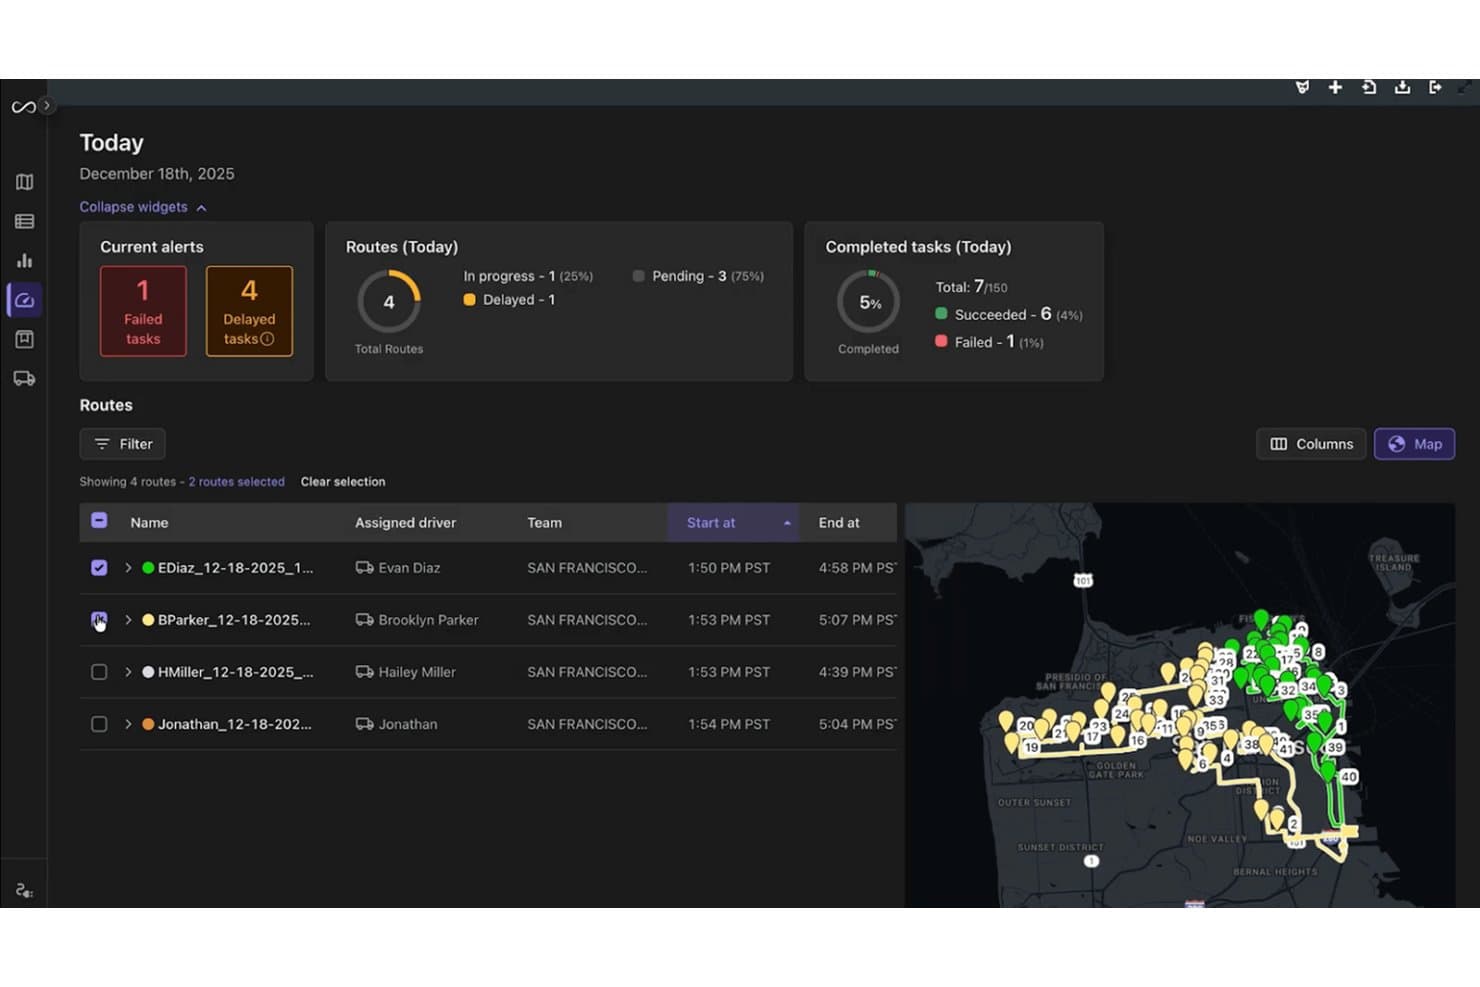Viewport: 1480px width, 987px height.
Task: Toggle the BParker route checkbox
Action: pyautogui.click(x=99, y=620)
